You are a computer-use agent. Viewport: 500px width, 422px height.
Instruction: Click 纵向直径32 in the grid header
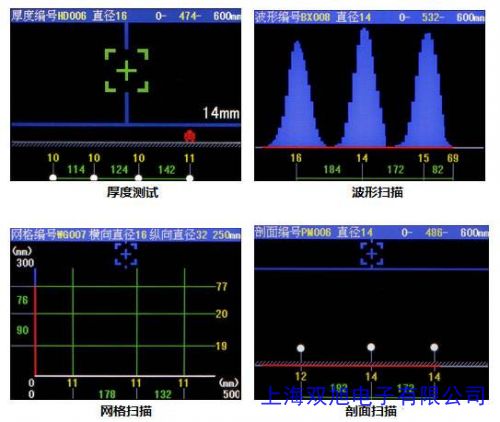(178, 235)
